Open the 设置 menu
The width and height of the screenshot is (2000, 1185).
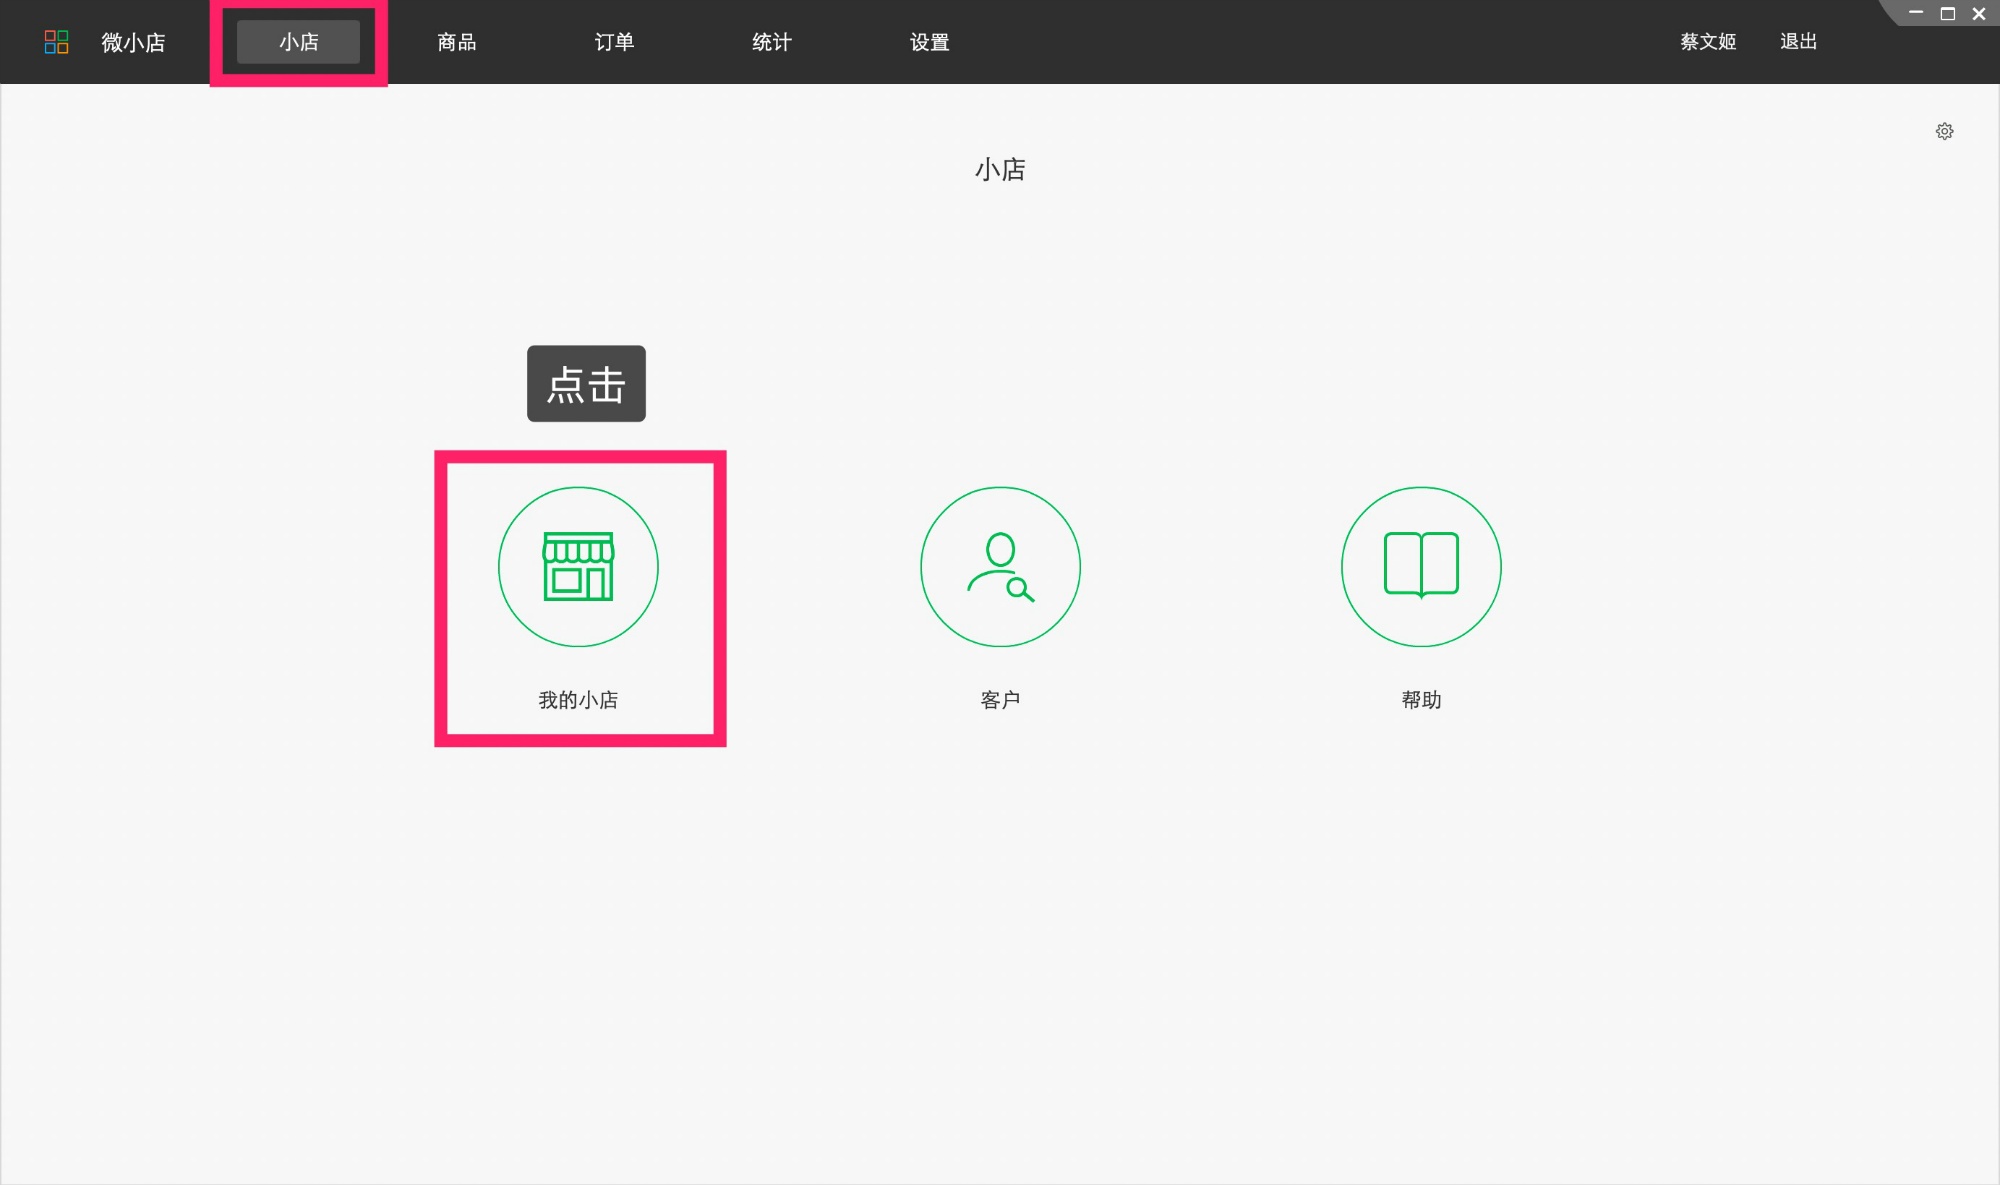pos(929,41)
